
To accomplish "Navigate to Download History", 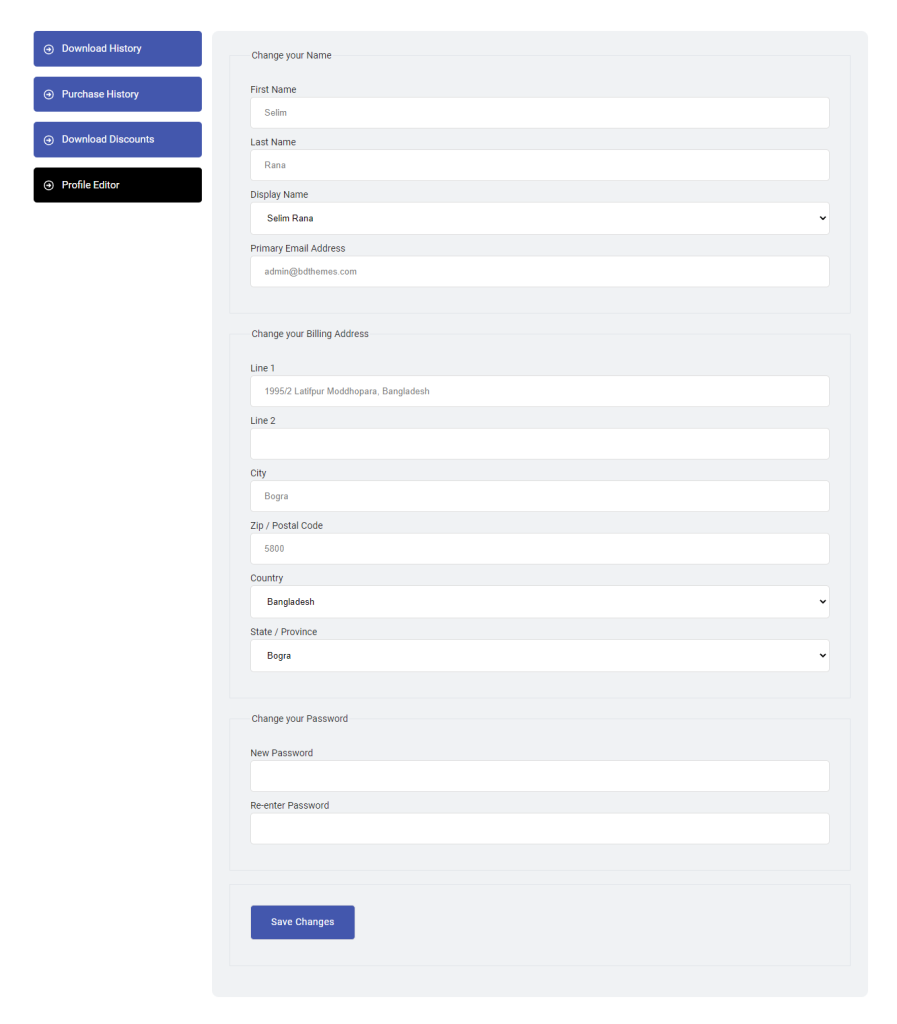I will pyautogui.click(x=117, y=48).
